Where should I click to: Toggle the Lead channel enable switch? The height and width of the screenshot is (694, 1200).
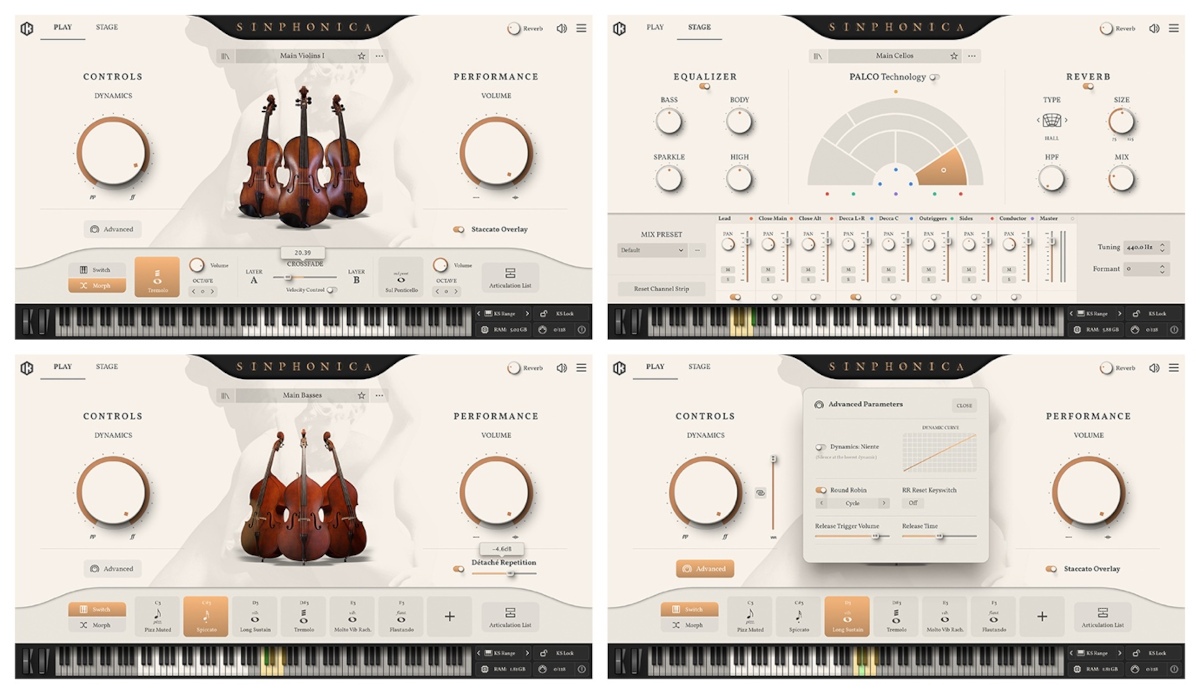pyautogui.click(x=735, y=297)
